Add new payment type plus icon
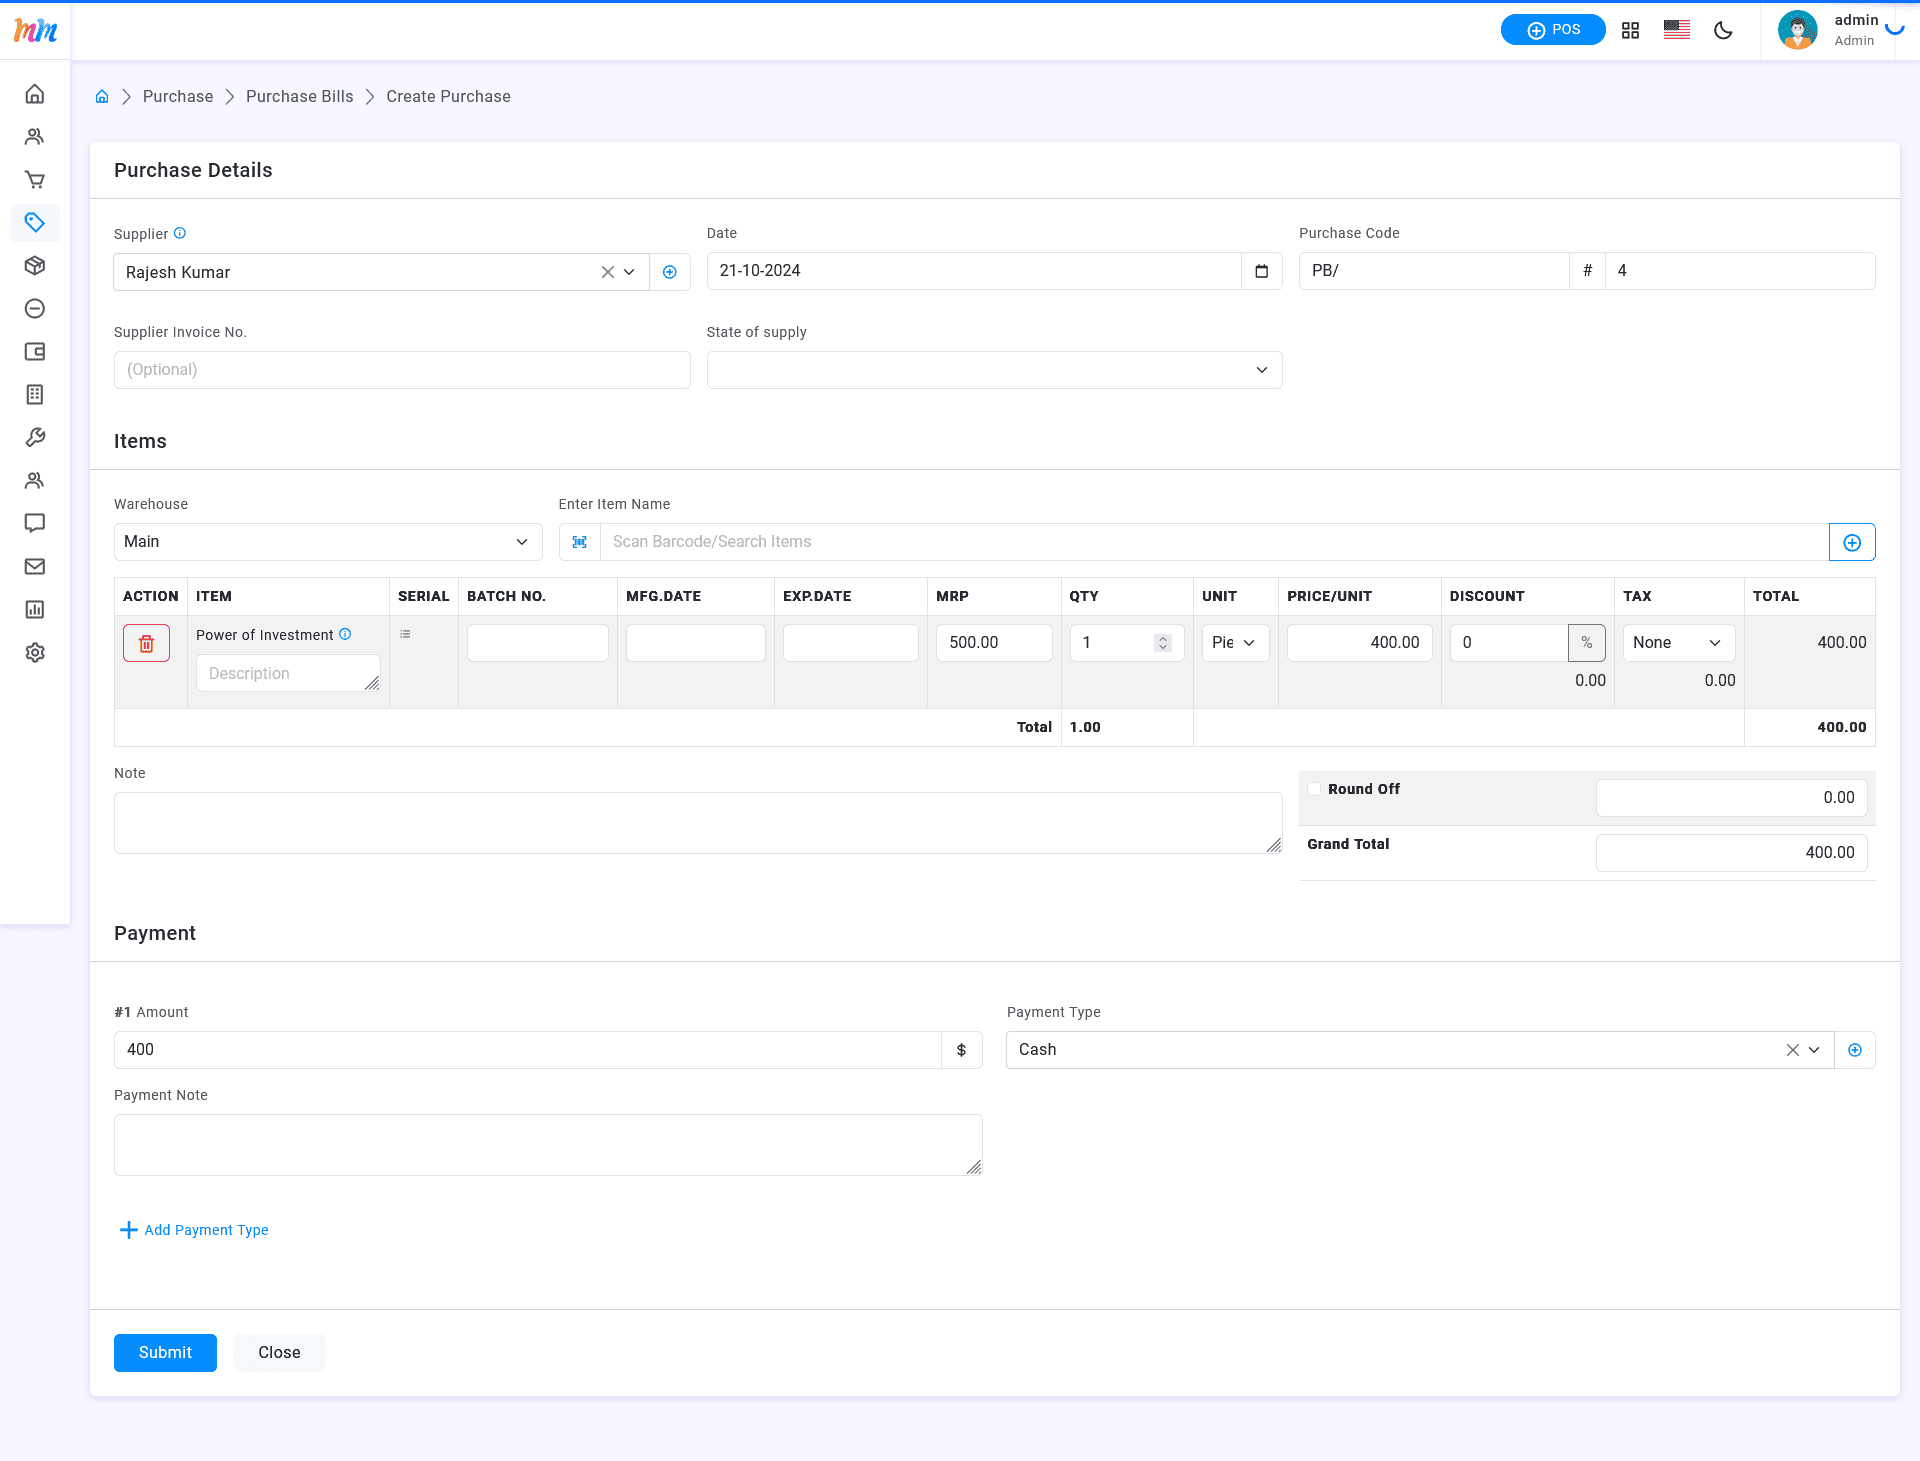This screenshot has height=1461, width=1920. point(1855,1050)
